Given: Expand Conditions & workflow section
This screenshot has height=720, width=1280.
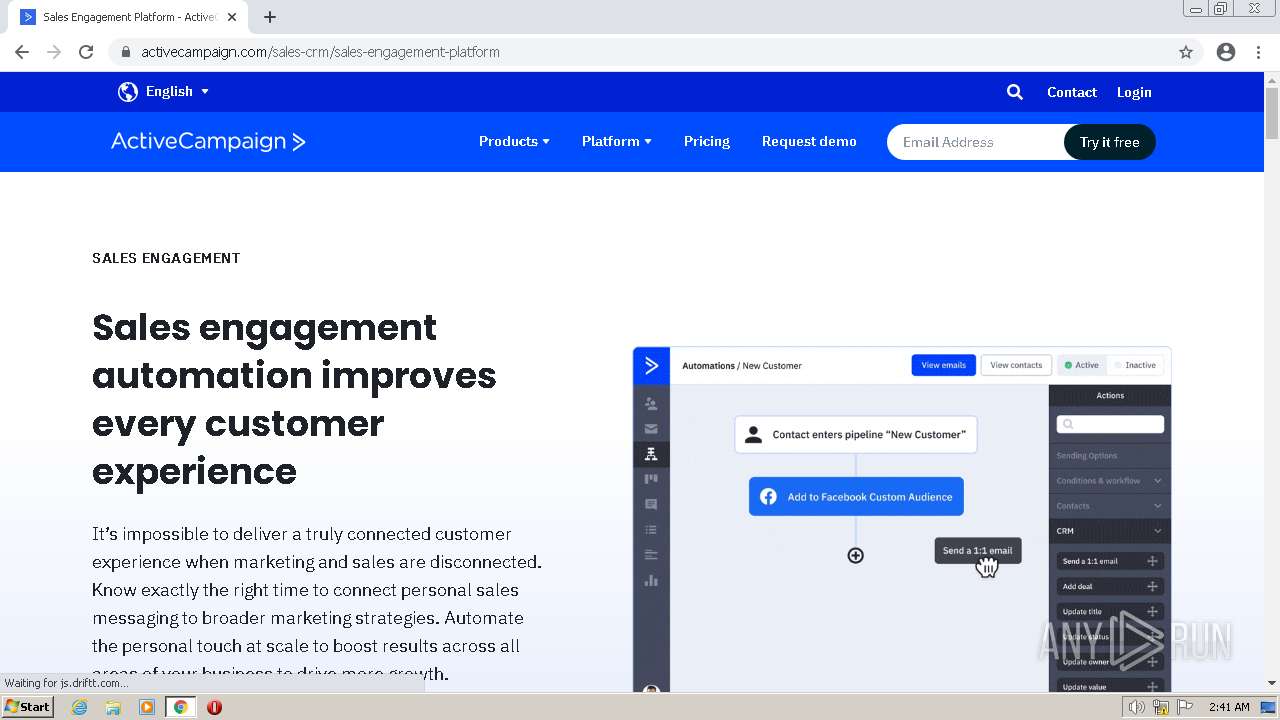Looking at the screenshot, I should (x=1110, y=481).
